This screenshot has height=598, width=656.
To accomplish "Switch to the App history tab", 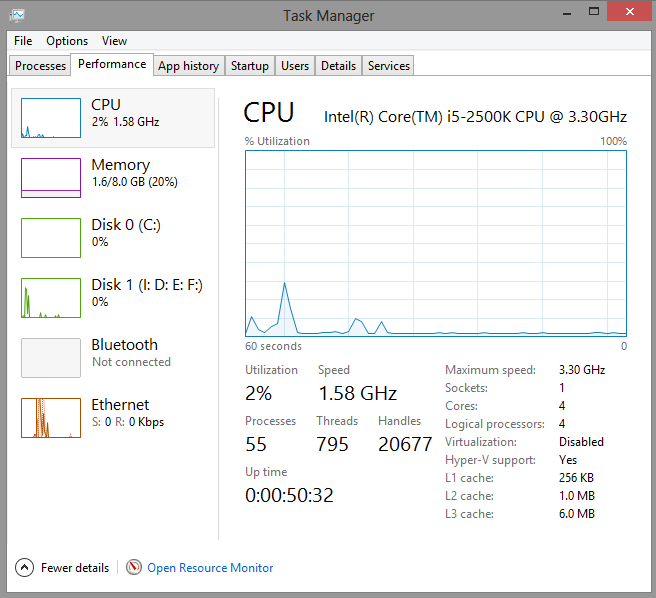I will point(189,66).
